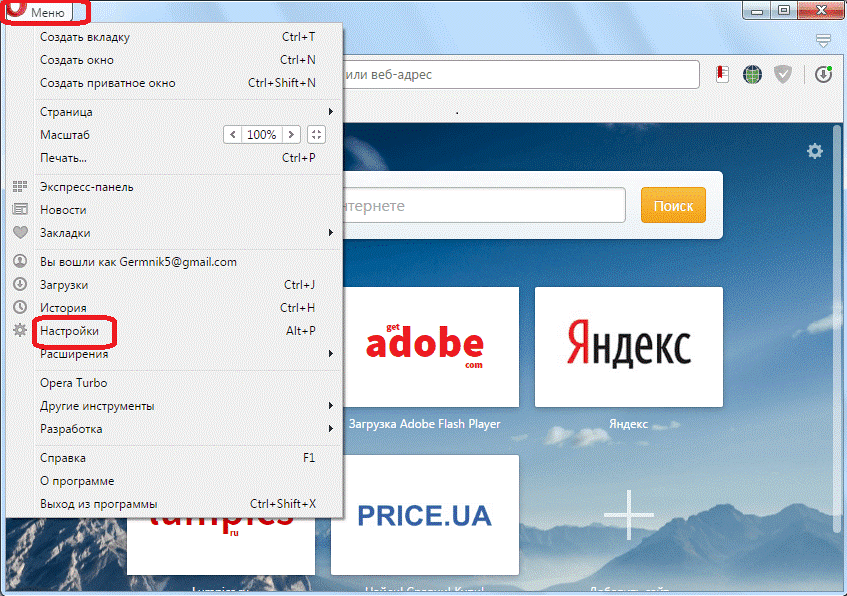Toggle Opera Turbo mode in menu
The height and width of the screenshot is (596, 847).
pyautogui.click(x=74, y=383)
